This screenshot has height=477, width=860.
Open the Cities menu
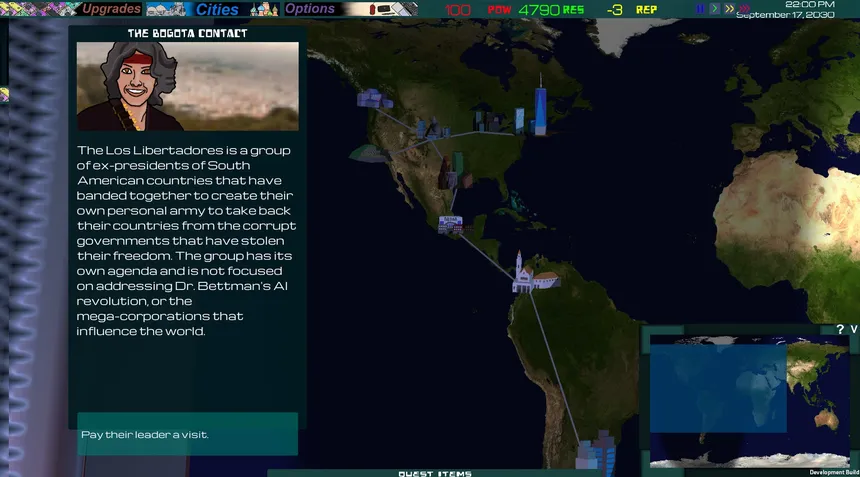pyautogui.click(x=217, y=9)
